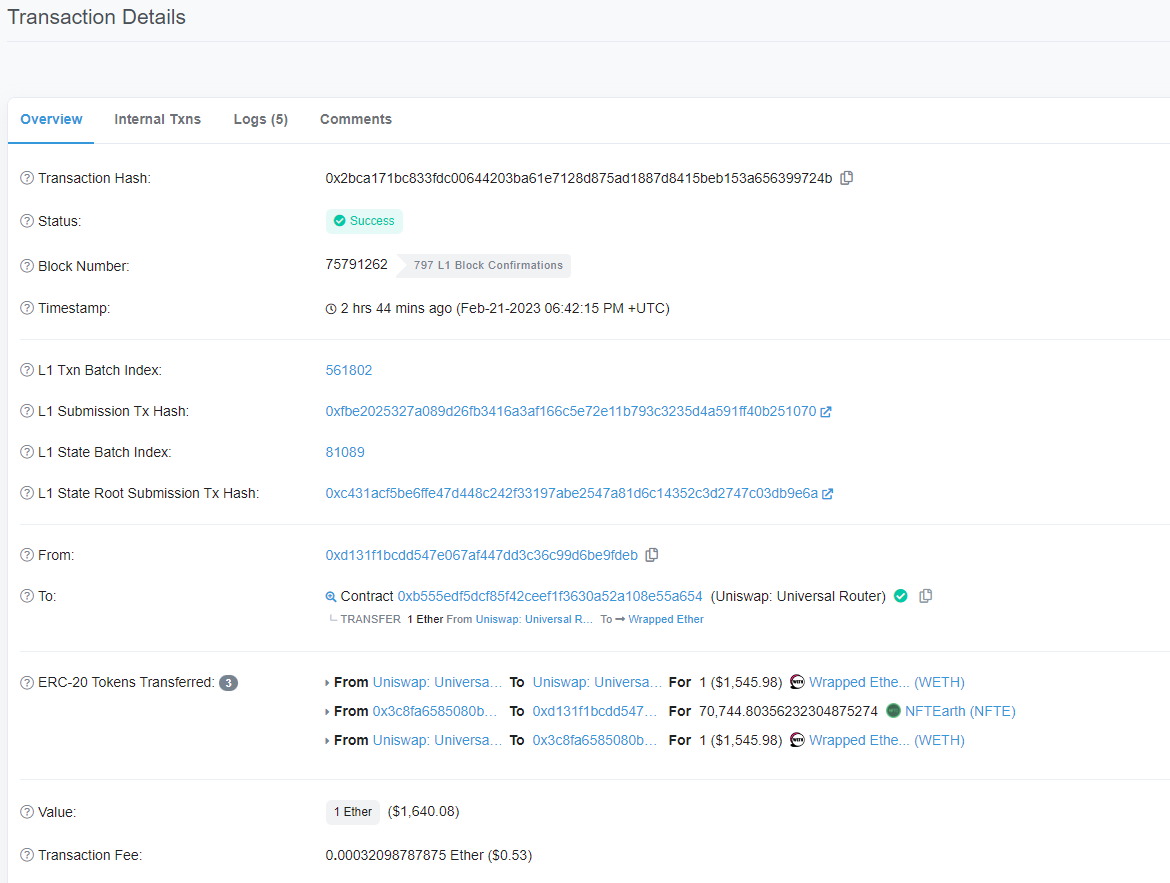Image resolution: width=1170 pixels, height=883 pixels.
Task: Open the Logs (5) tab
Action: (260, 119)
